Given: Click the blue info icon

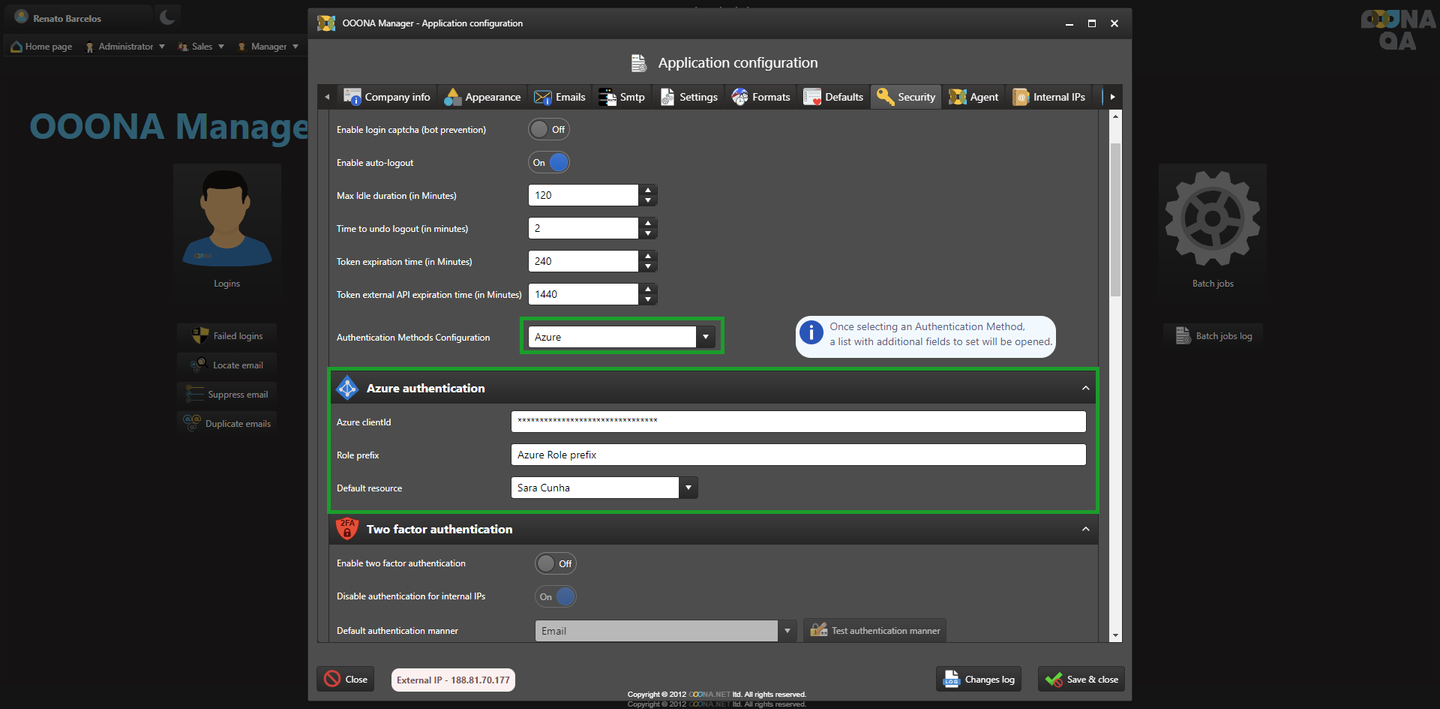Looking at the screenshot, I should [811, 333].
